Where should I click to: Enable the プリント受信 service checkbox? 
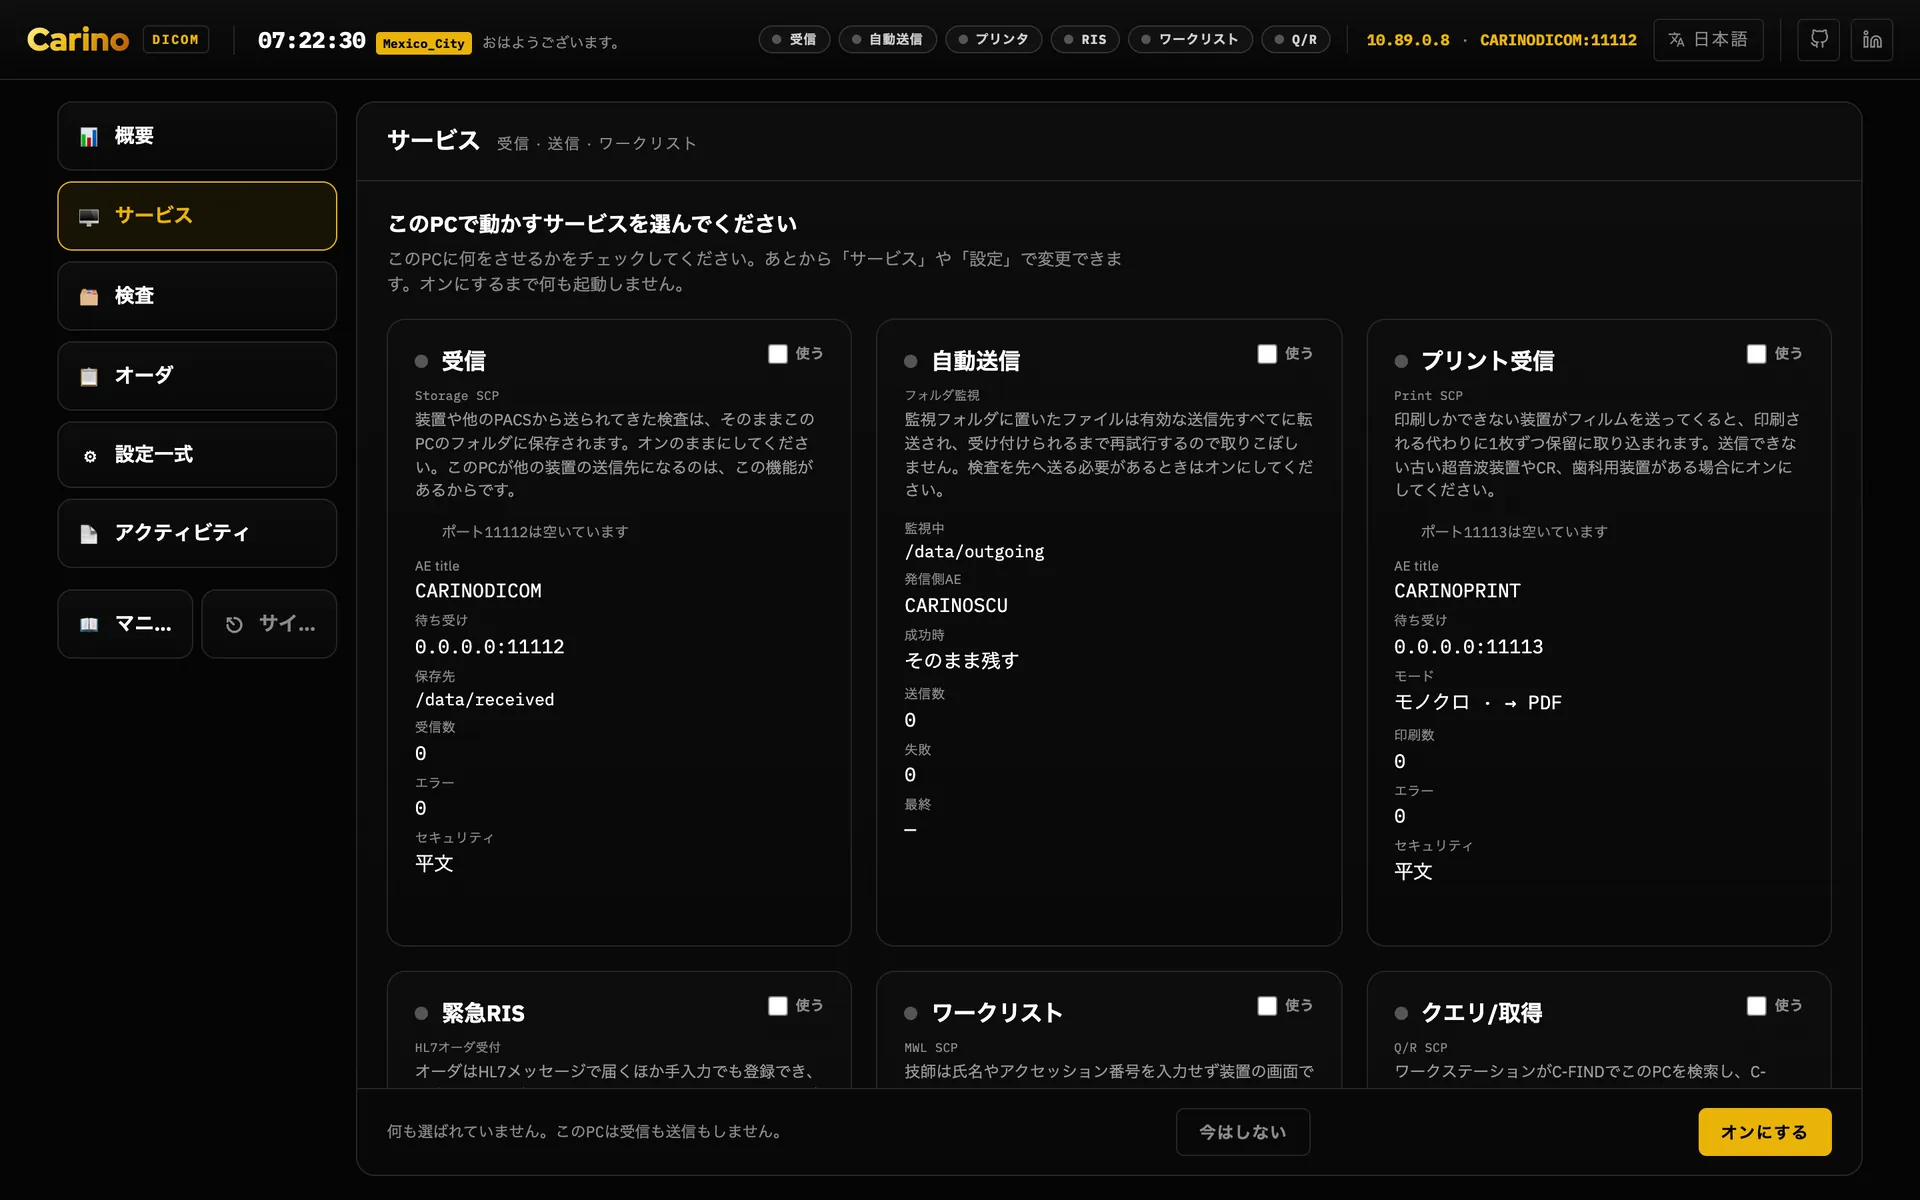pos(1756,354)
